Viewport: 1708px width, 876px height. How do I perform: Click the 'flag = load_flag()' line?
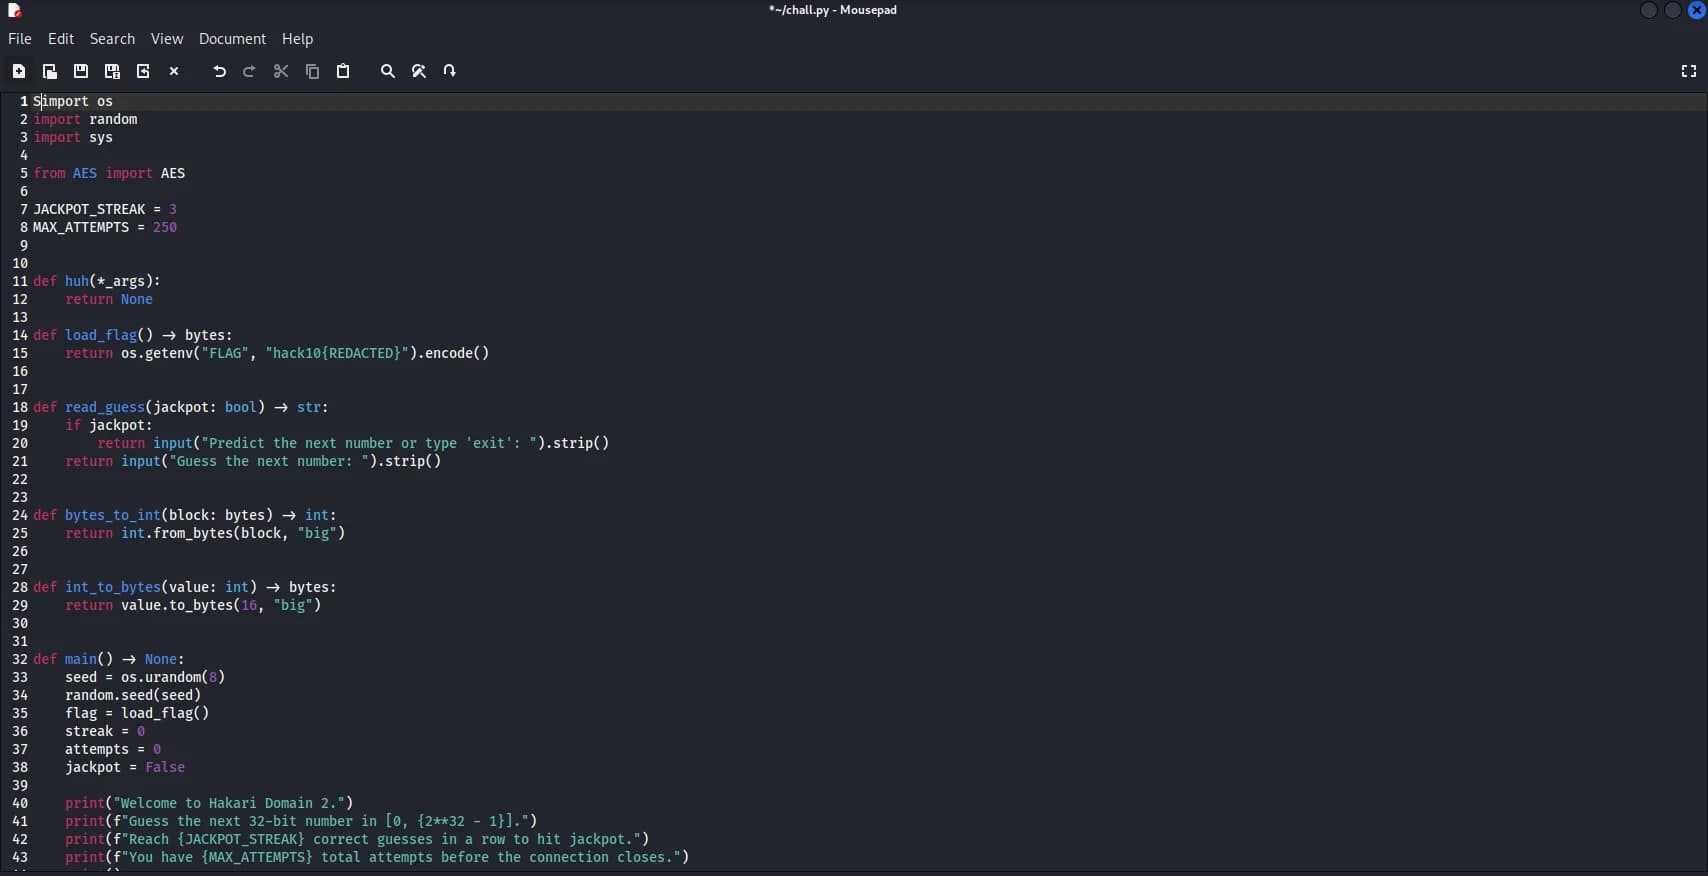[x=137, y=713]
